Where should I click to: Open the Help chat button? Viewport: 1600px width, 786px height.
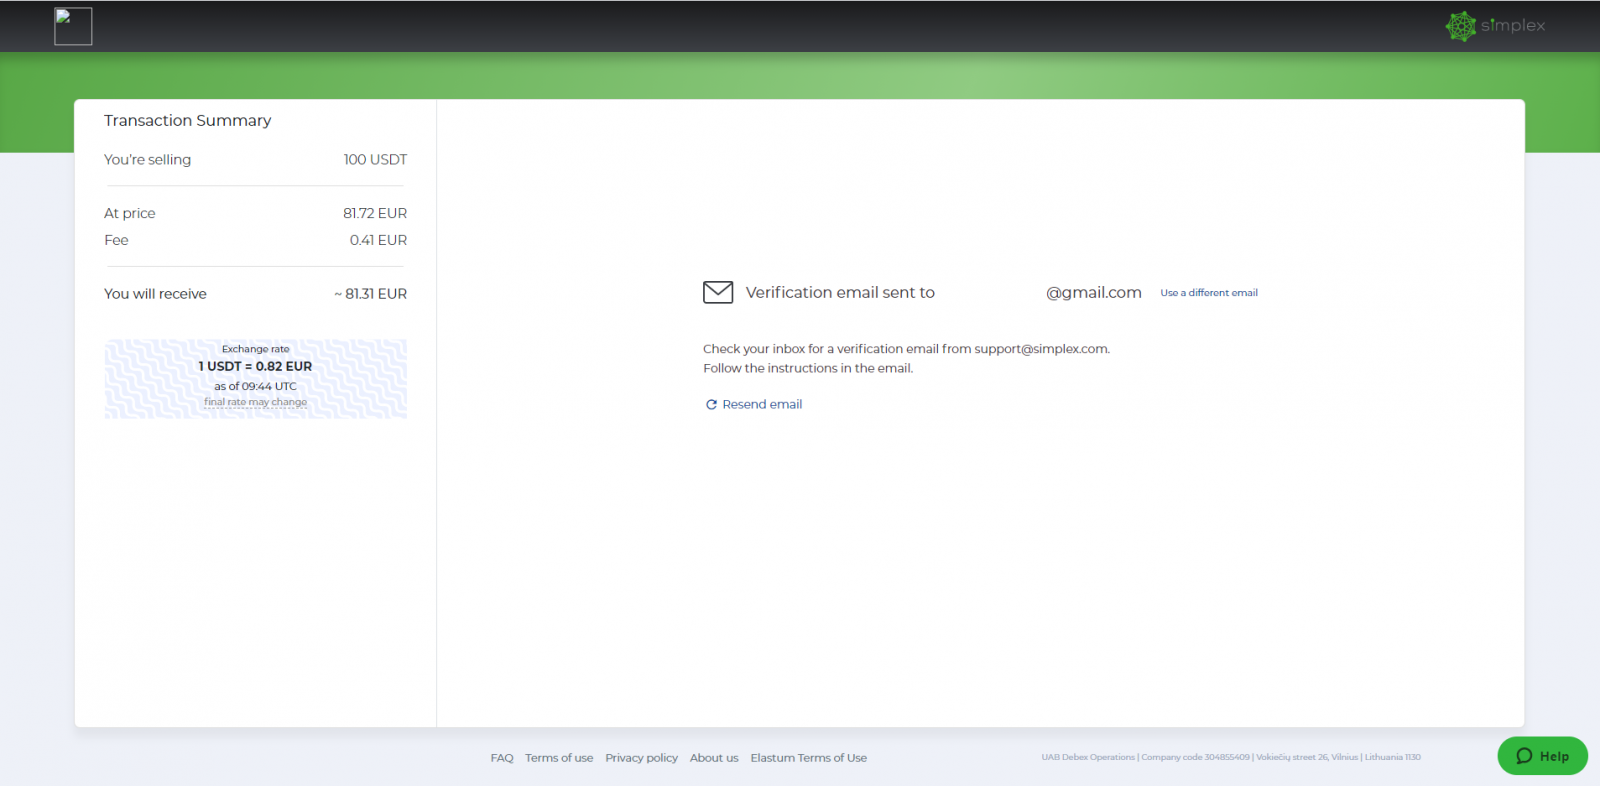pyautogui.click(x=1542, y=756)
